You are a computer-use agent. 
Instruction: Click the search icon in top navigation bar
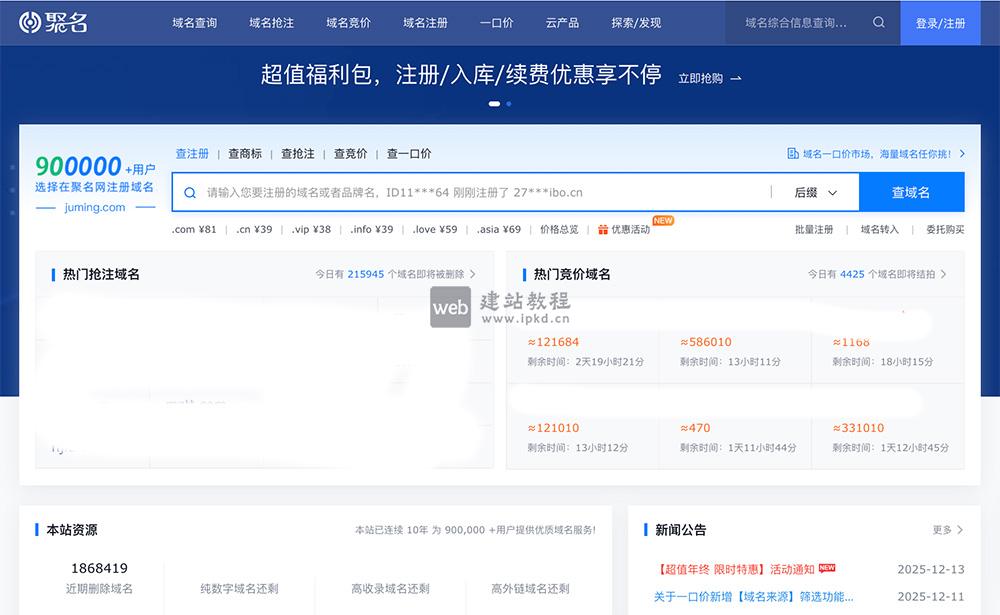coord(878,21)
